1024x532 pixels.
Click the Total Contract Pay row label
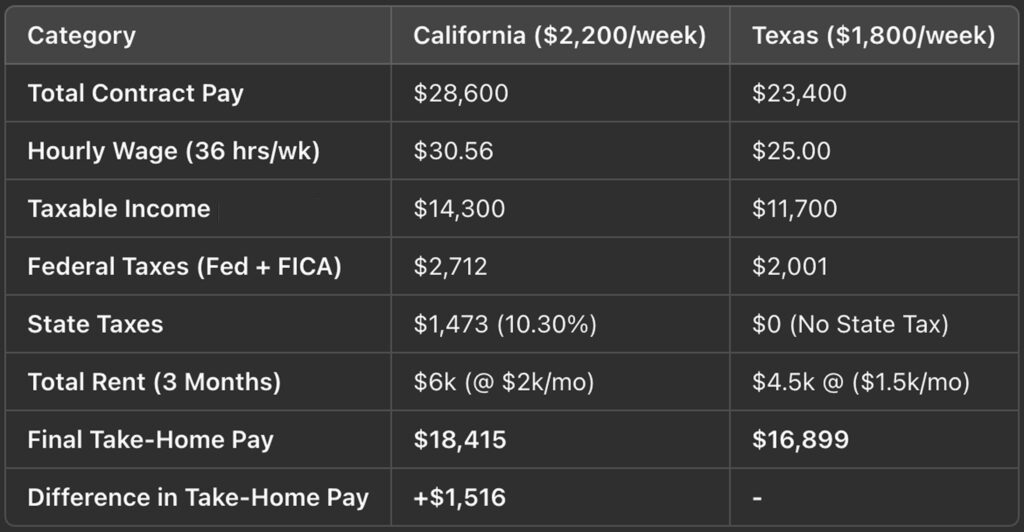(x=135, y=94)
